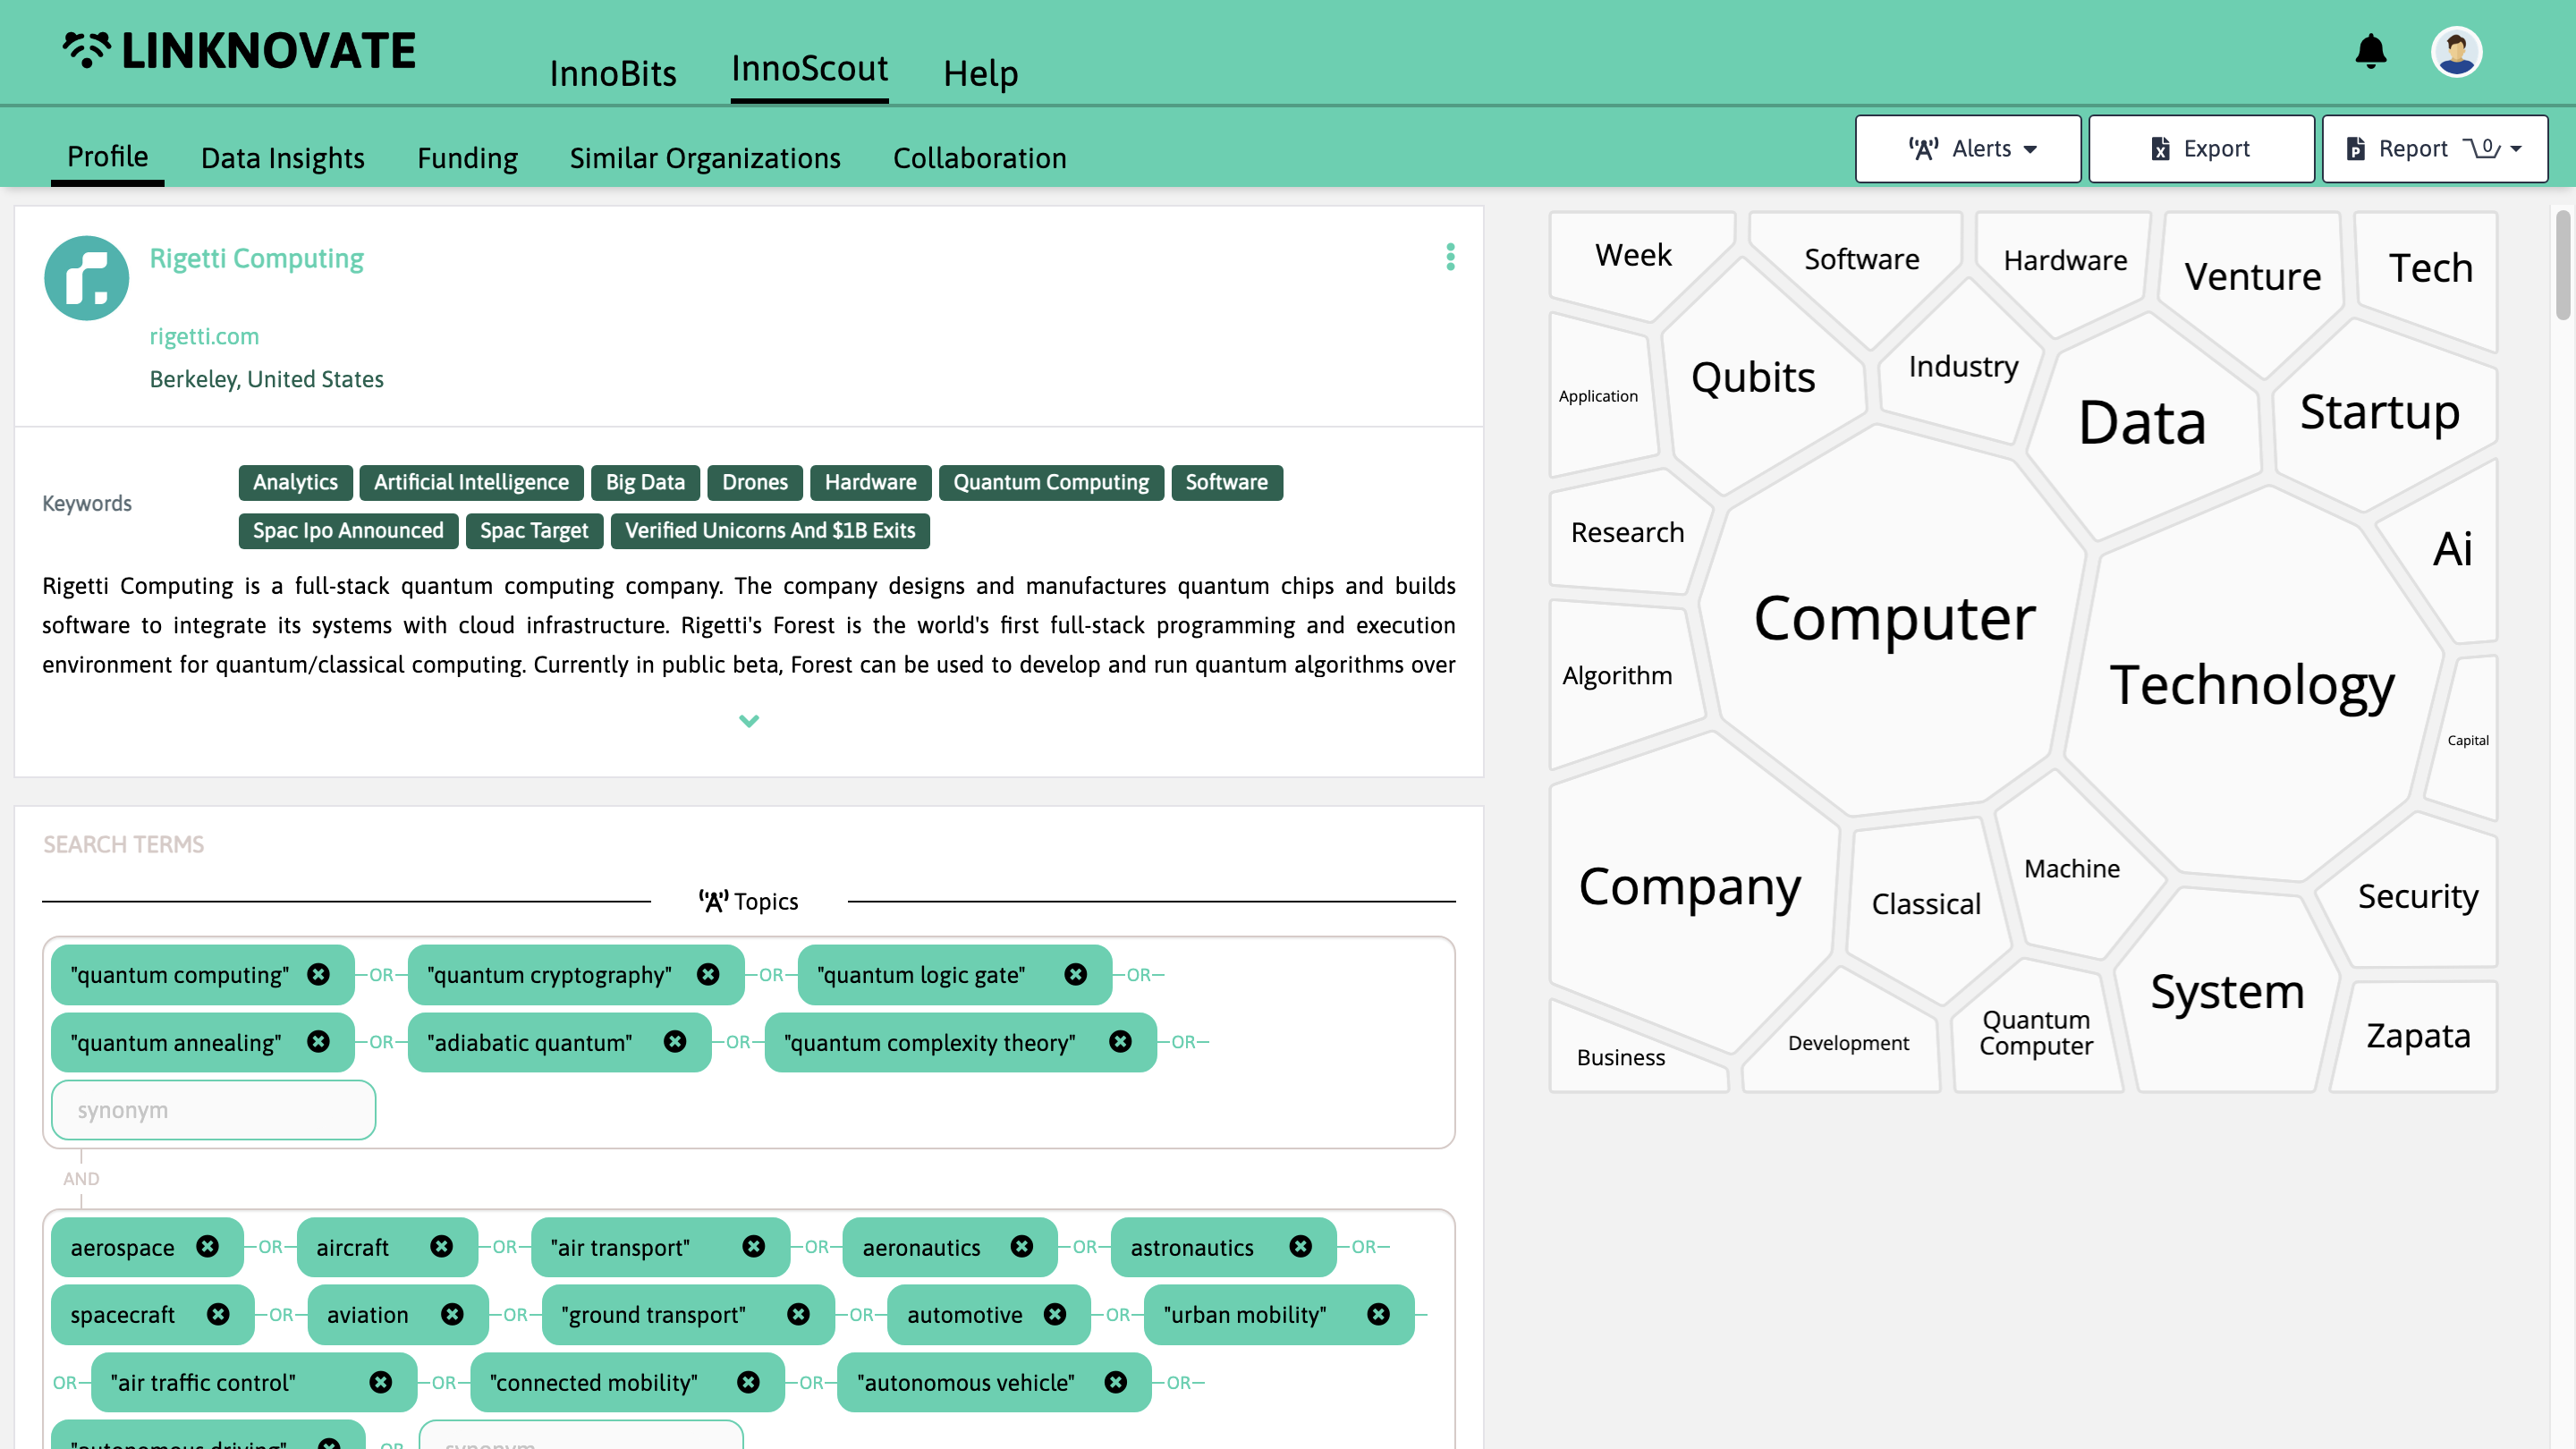This screenshot has height=1449, width=2576.
Task: Remove "adiabatic quantum" search term
Action: click(x=675, y=1042)
